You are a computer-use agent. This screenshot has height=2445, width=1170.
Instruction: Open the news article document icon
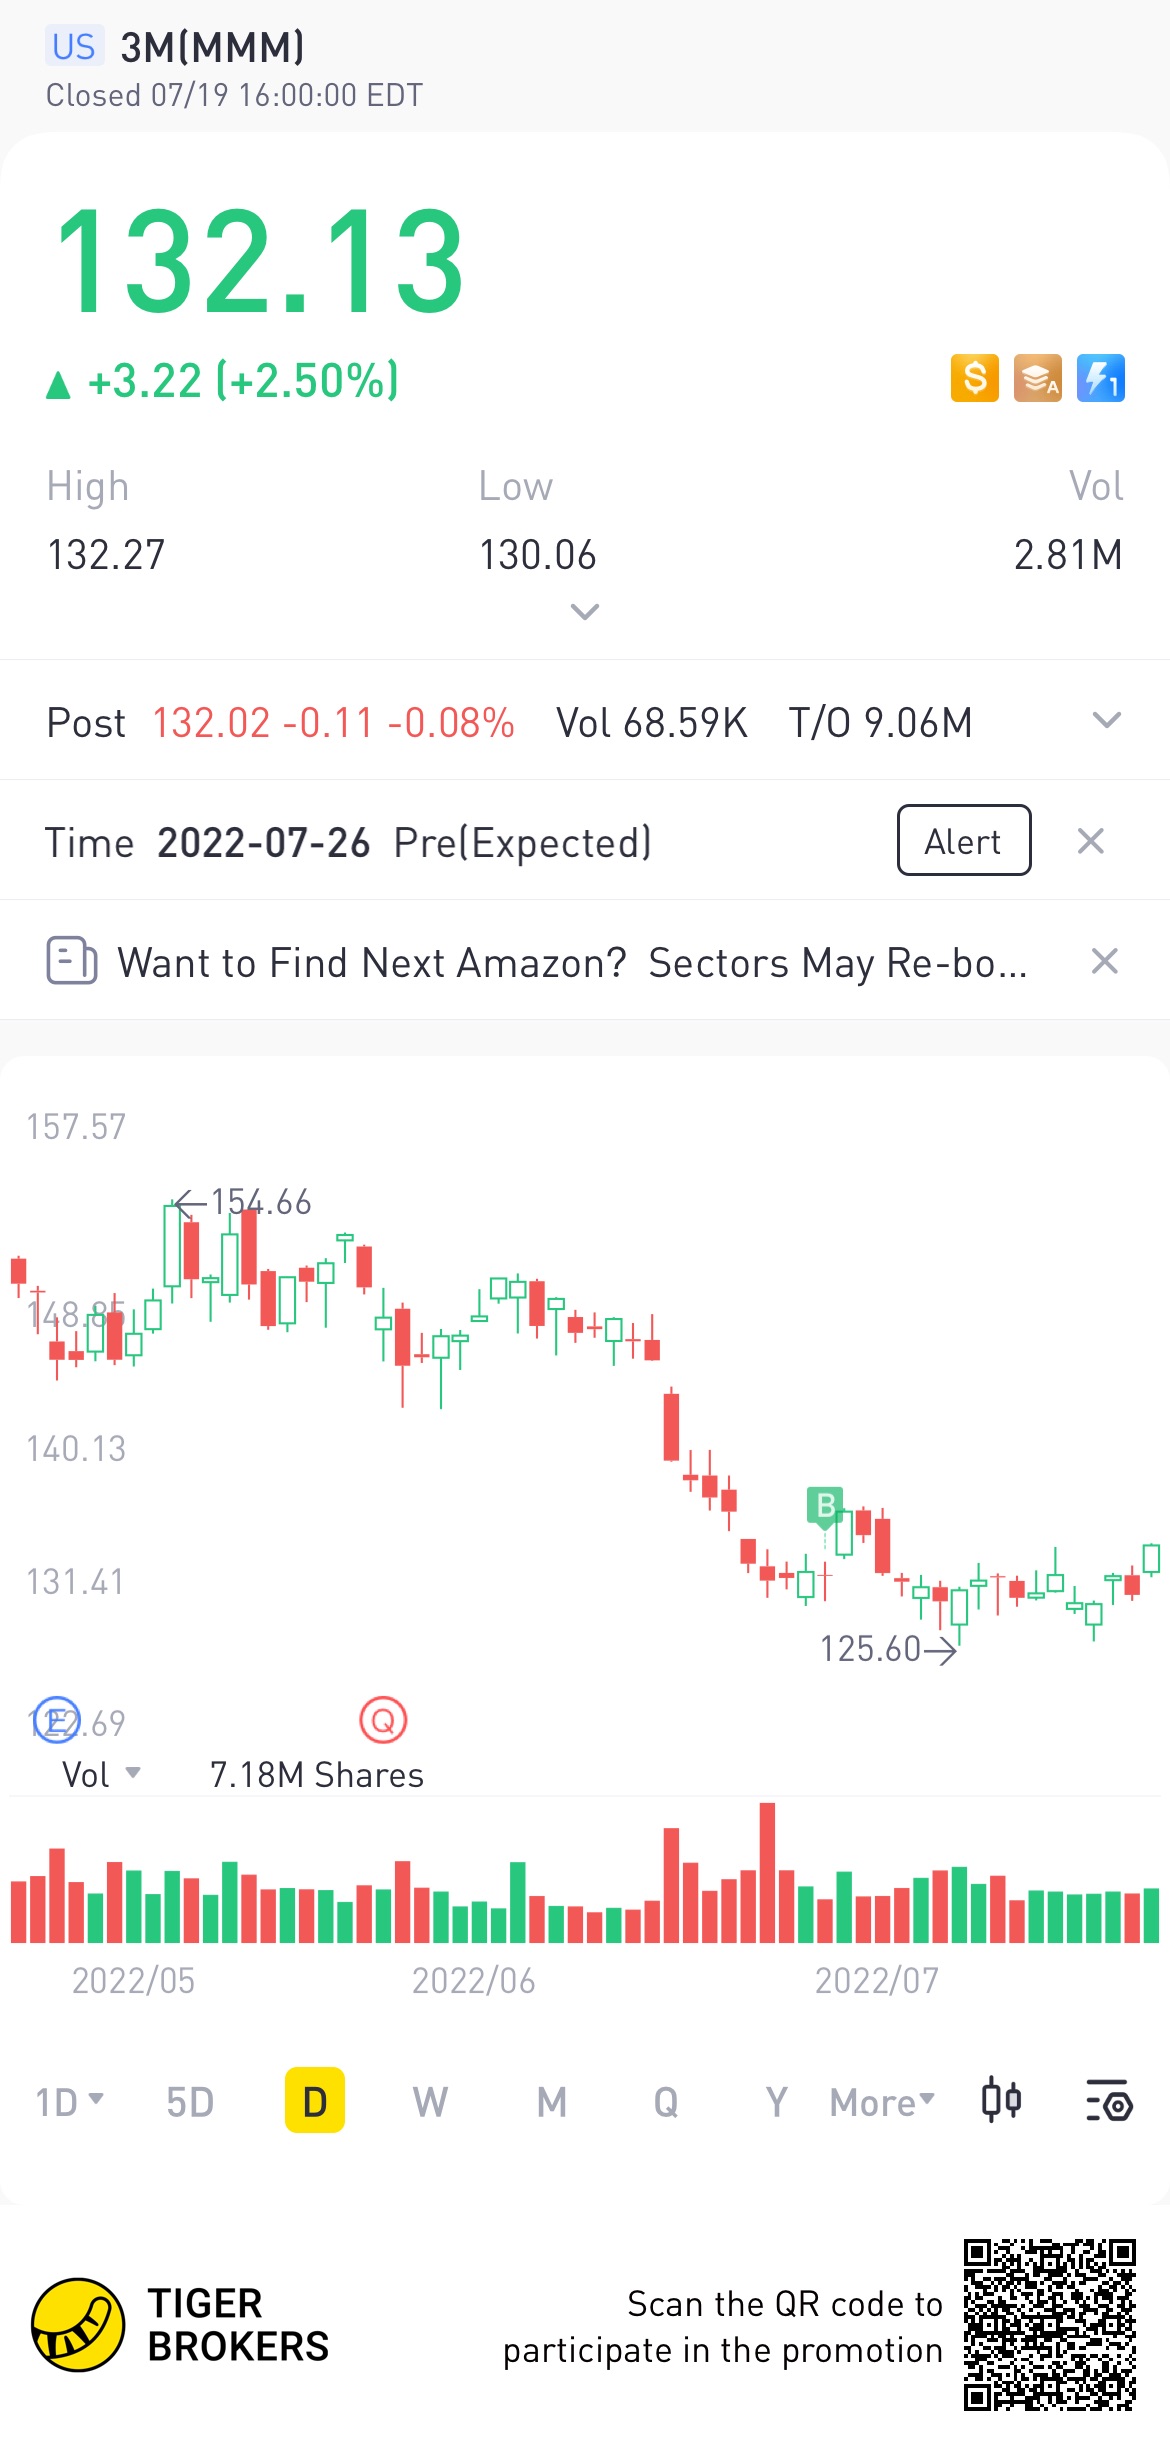pyautogui.click(x=72, y=961)
